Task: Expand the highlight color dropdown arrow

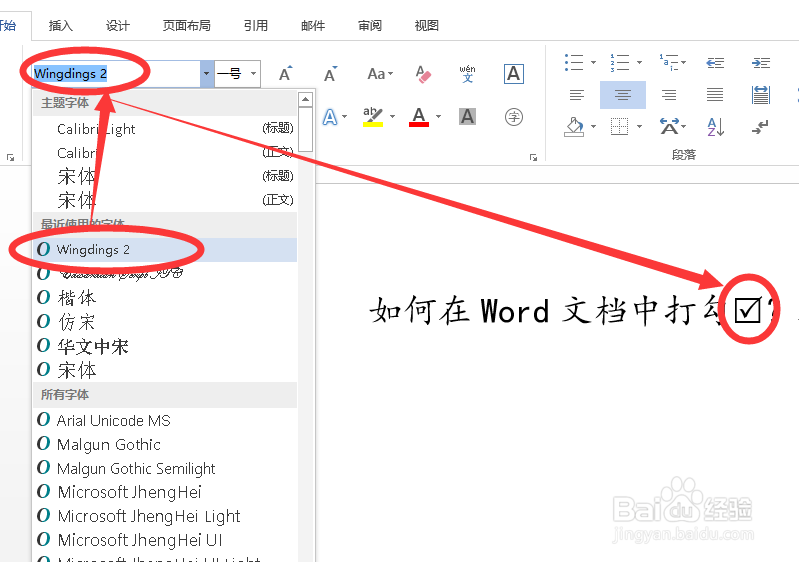Action: pyautogui.click(x=392, y=117)
